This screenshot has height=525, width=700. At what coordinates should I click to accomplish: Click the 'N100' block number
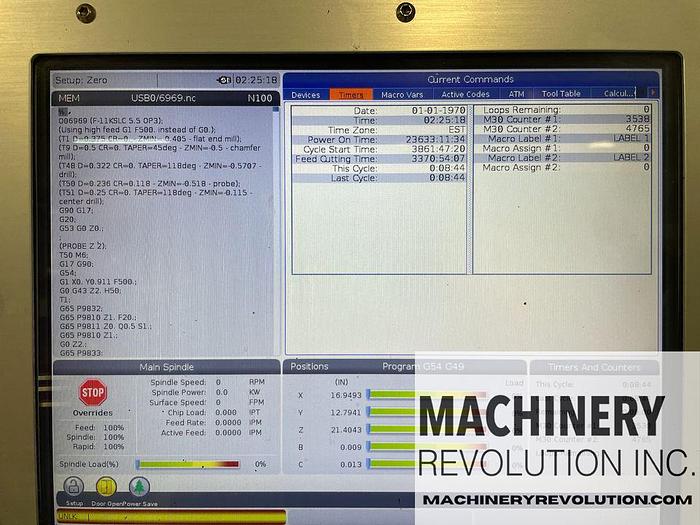260,98
